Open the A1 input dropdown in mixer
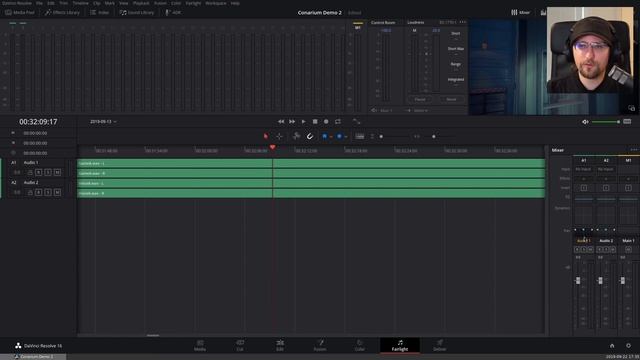This screenshot has height=360, width=640. [583, 169]
